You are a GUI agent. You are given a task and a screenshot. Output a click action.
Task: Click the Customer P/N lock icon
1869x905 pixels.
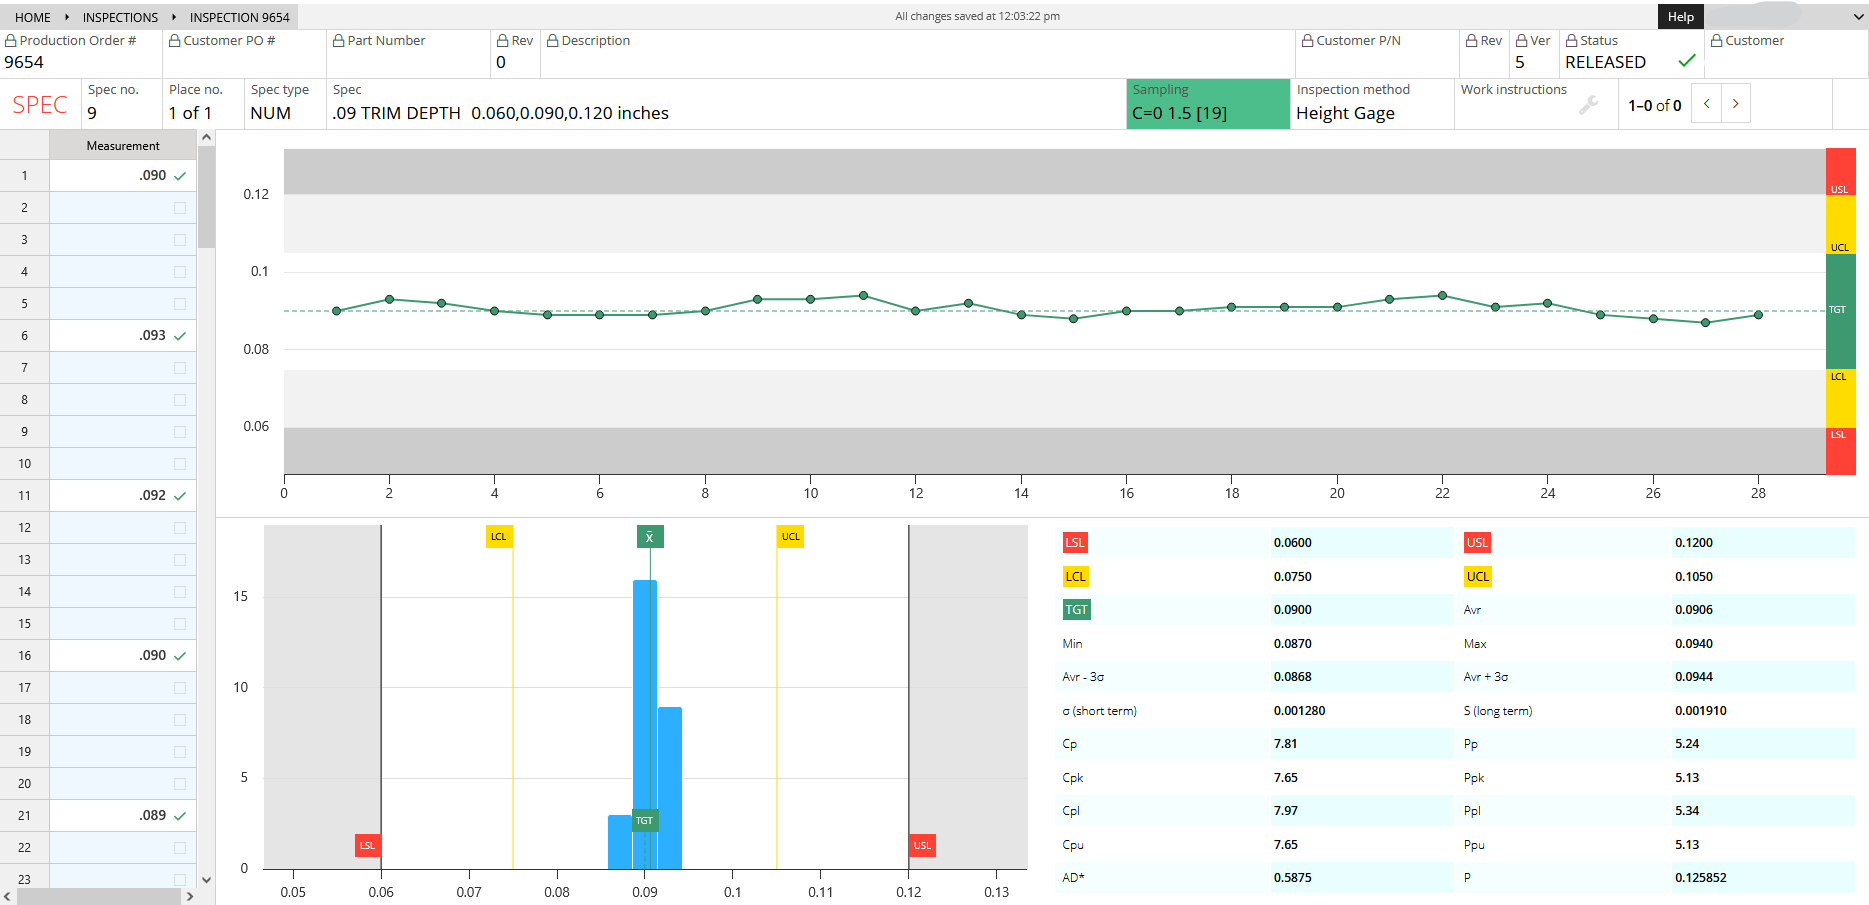click(1307, 41)
